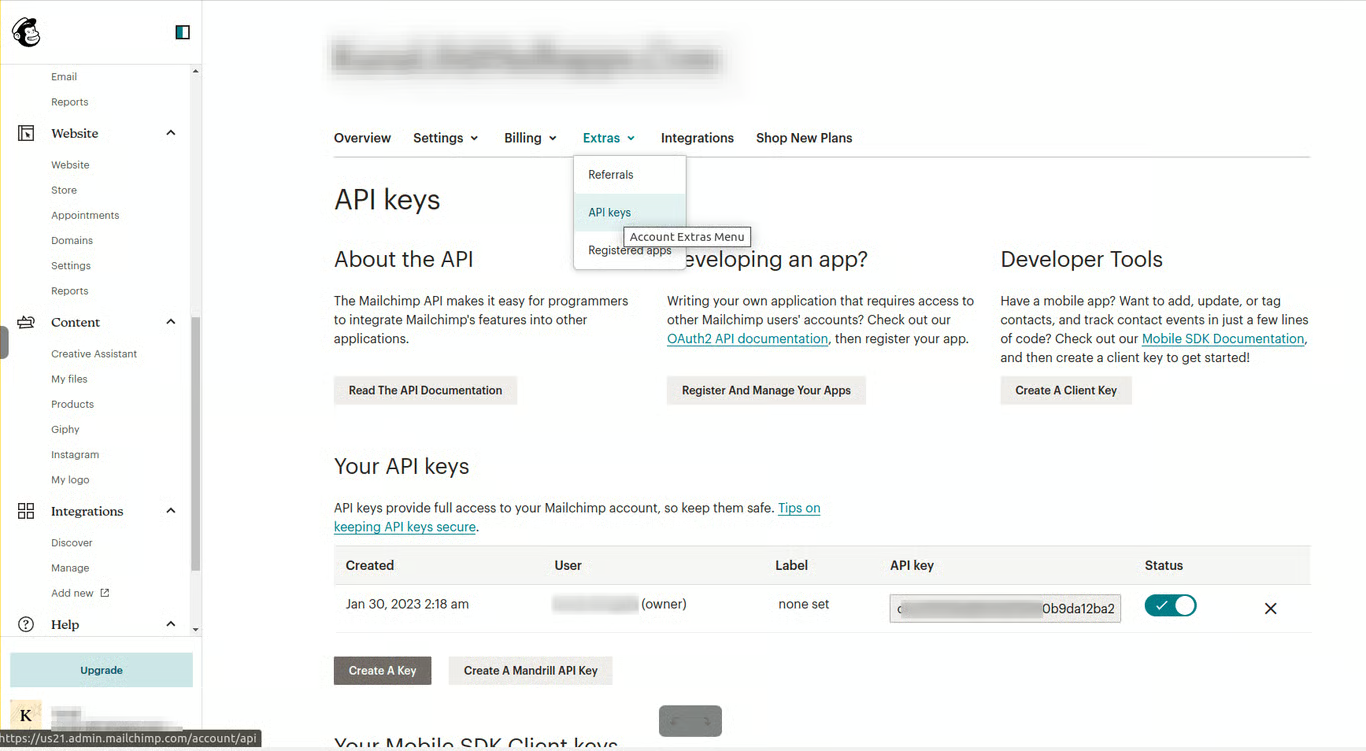Collapse the sidebar using the panel icon
The height and width of the screenshot is (751, 1366).
pos(182,32)
